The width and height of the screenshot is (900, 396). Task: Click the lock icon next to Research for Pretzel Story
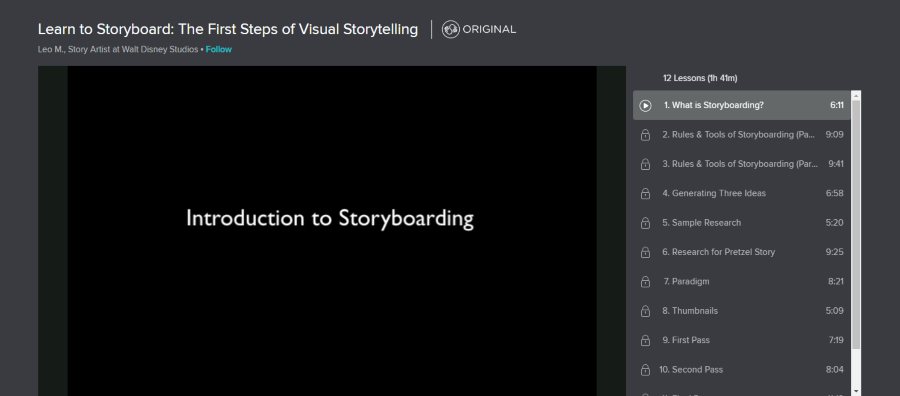pos(645,252)
